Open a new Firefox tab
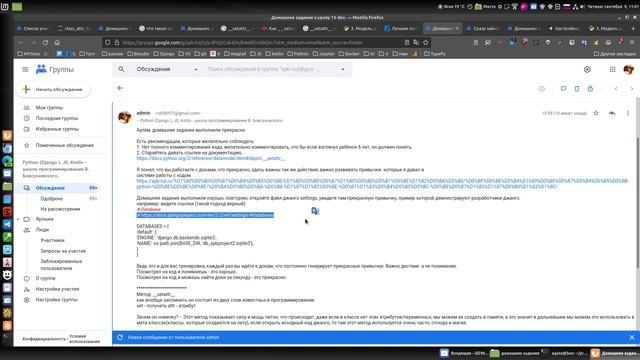This screenshot has height=360, width=640. [633, 29]
